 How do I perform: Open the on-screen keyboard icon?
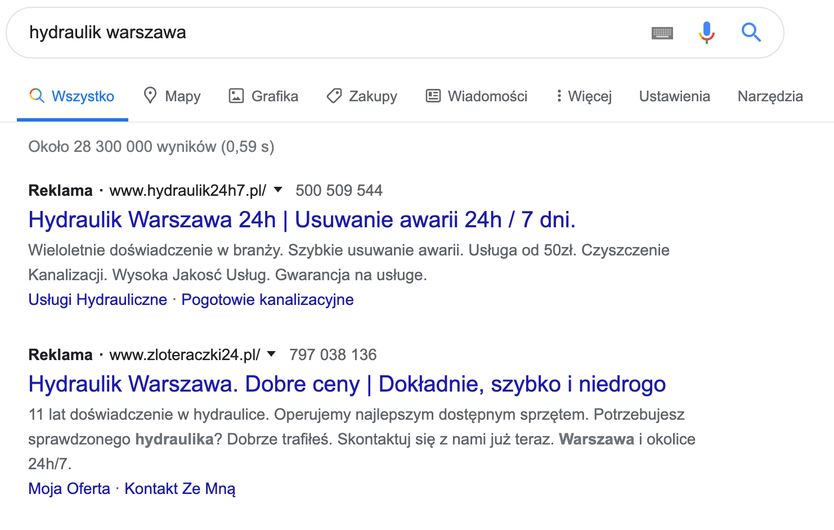(662, 33)
